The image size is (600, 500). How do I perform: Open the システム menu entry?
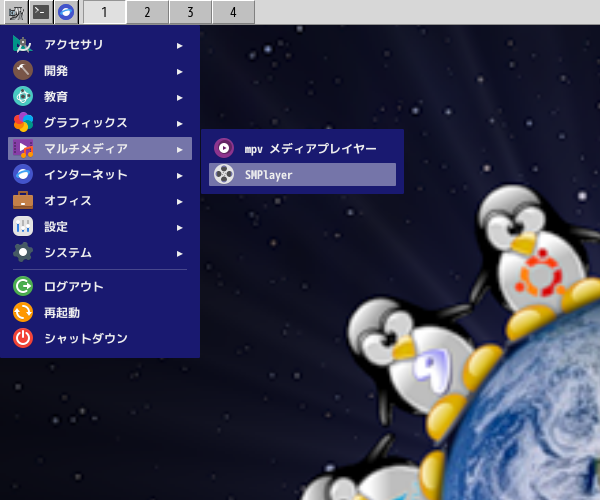100,252
